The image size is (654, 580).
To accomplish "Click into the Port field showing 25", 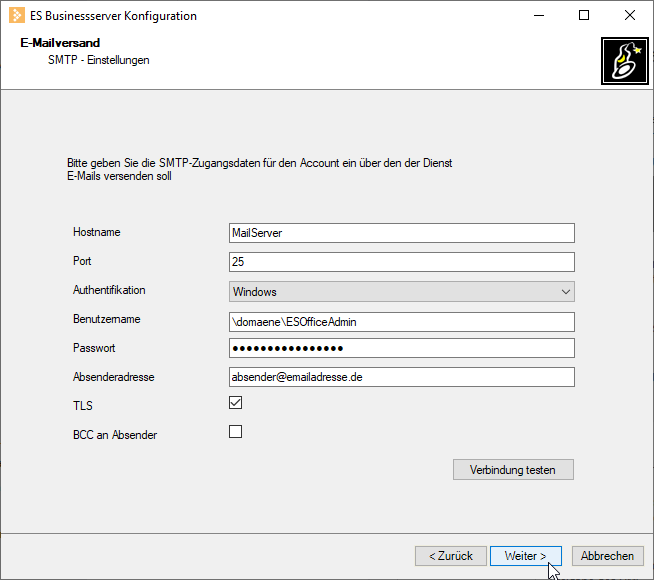I will pyautogui.click(x=402, y=262).
